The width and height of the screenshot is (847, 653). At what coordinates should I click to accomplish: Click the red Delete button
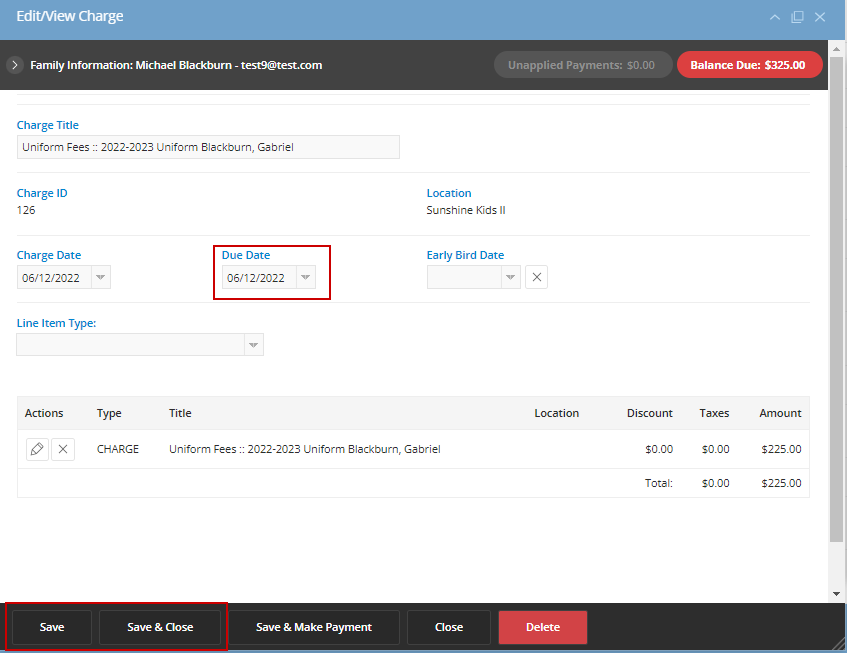click(x=543, y=627)
